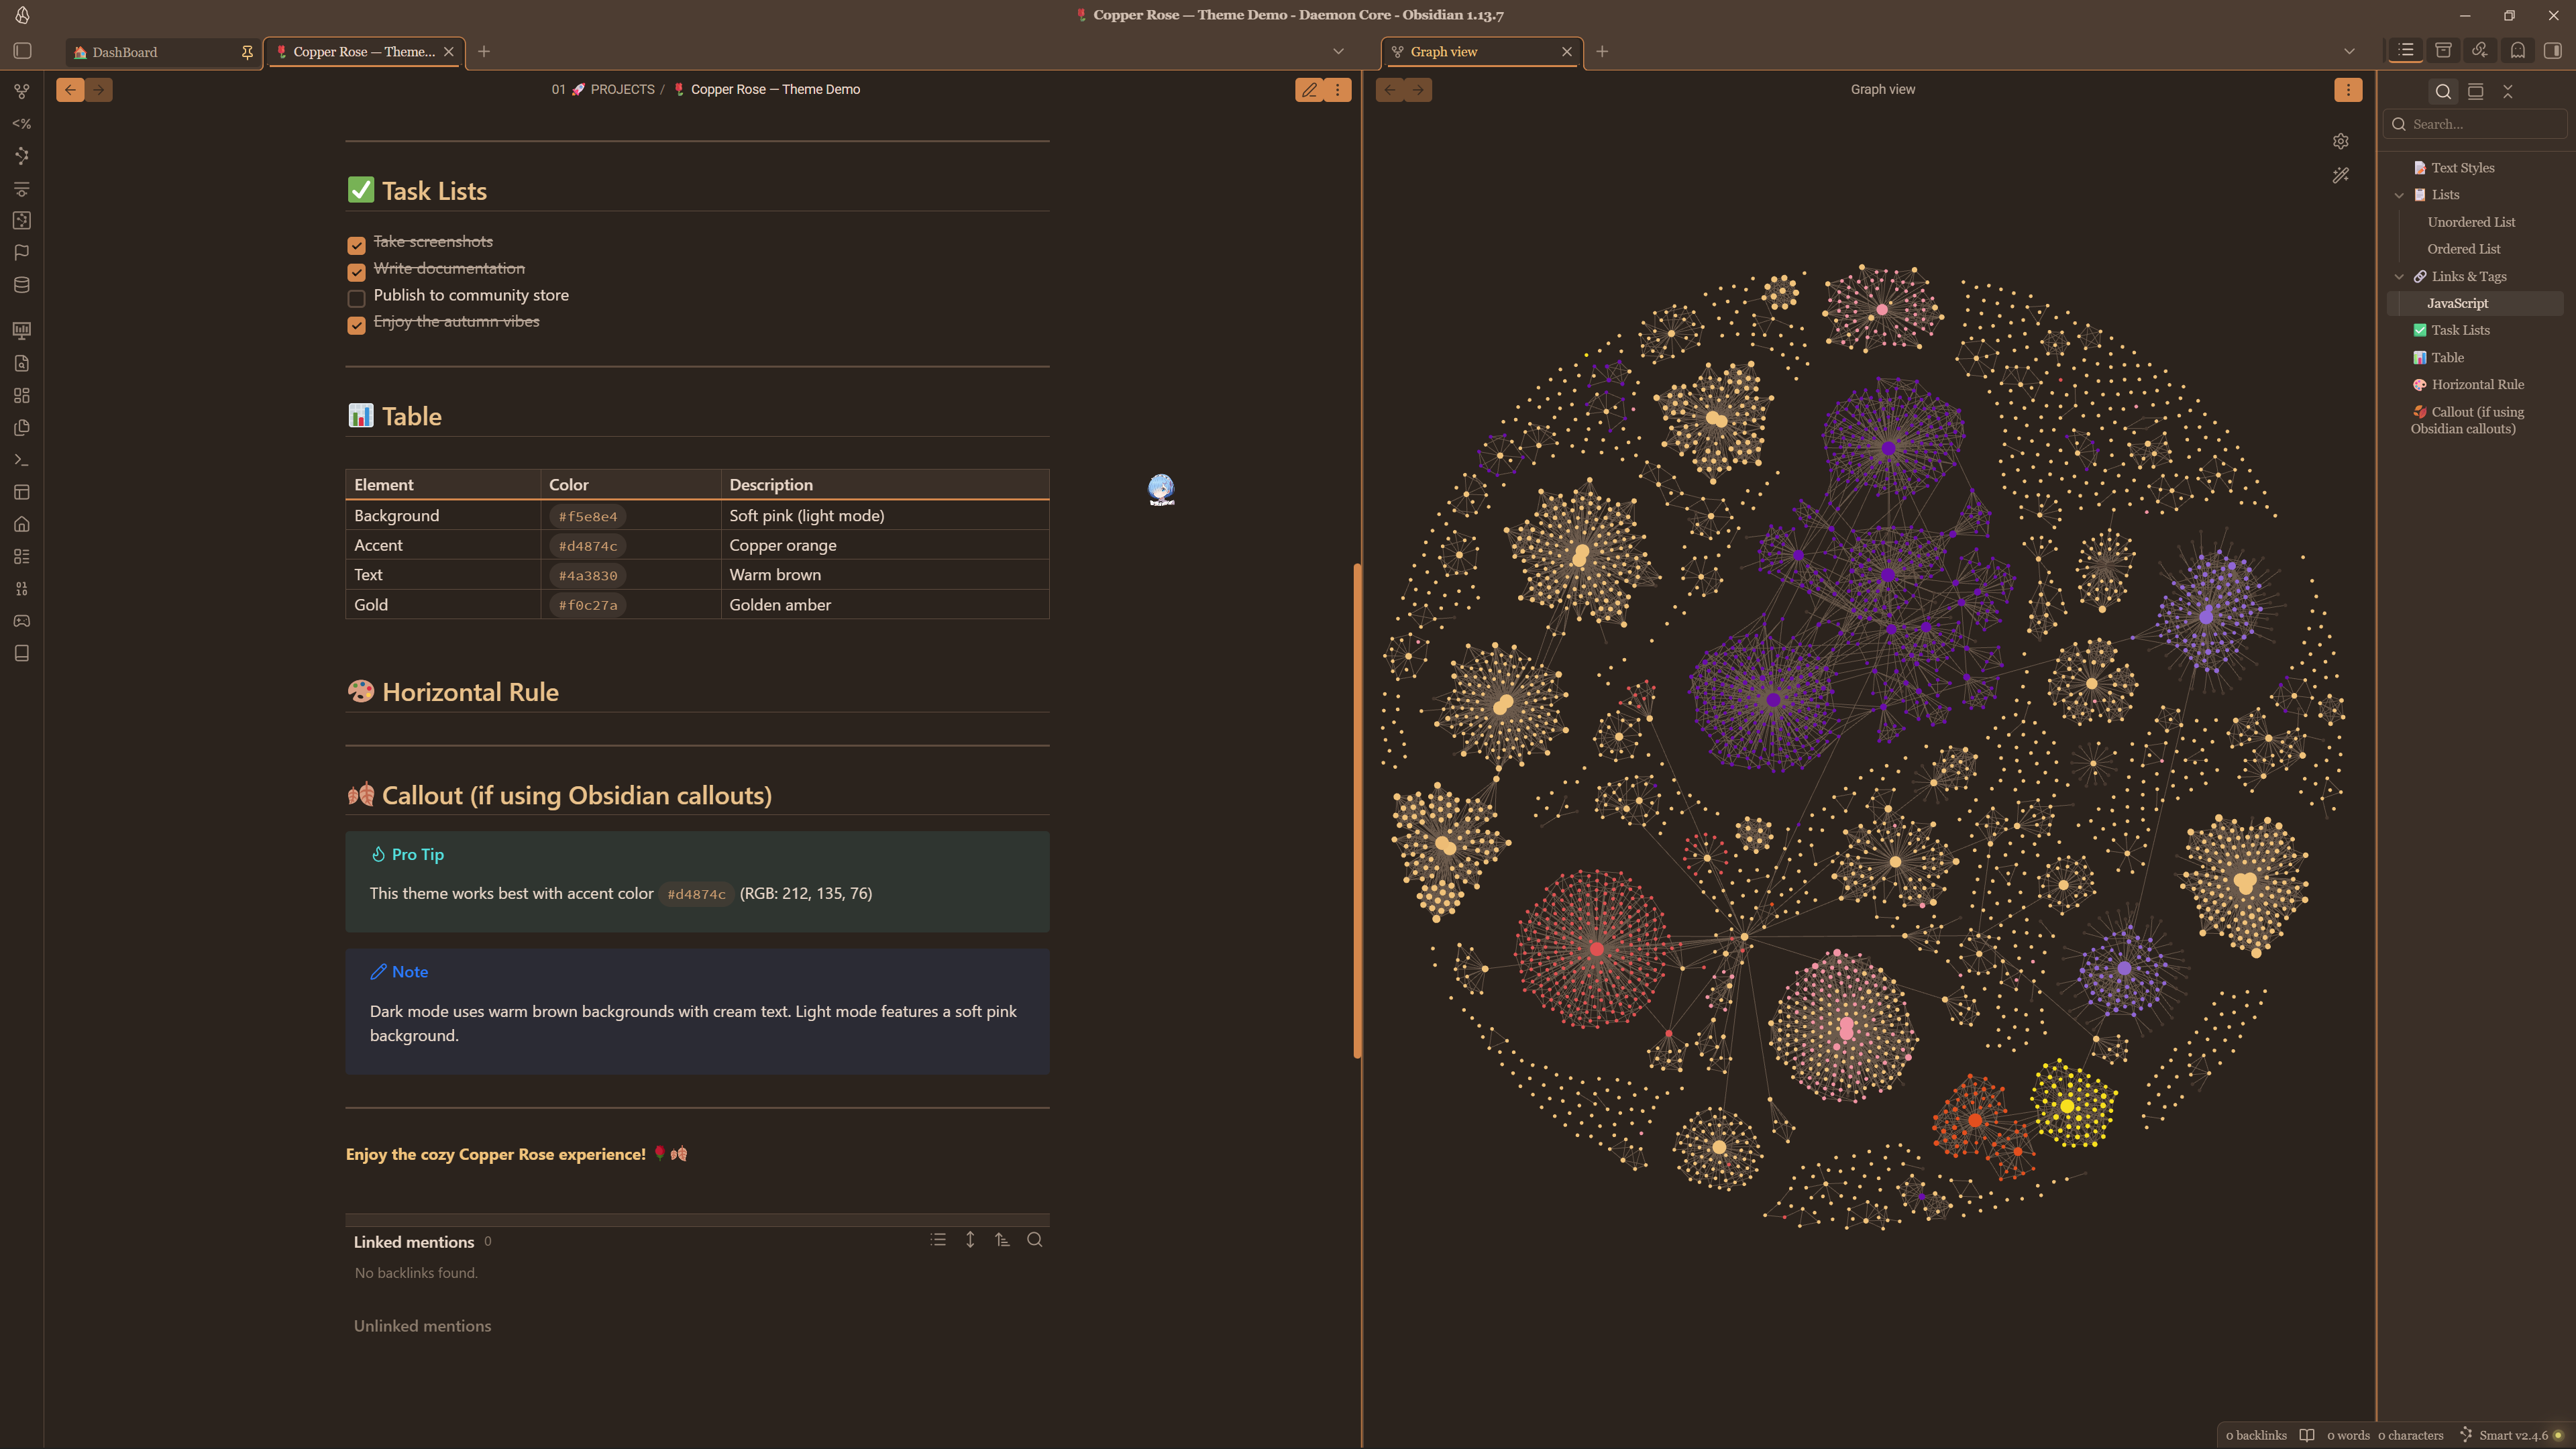The width and height of the screenshot is (2576, 1449).
Task: Change the linked mentions sort order
Action: coord(1002,1240)
